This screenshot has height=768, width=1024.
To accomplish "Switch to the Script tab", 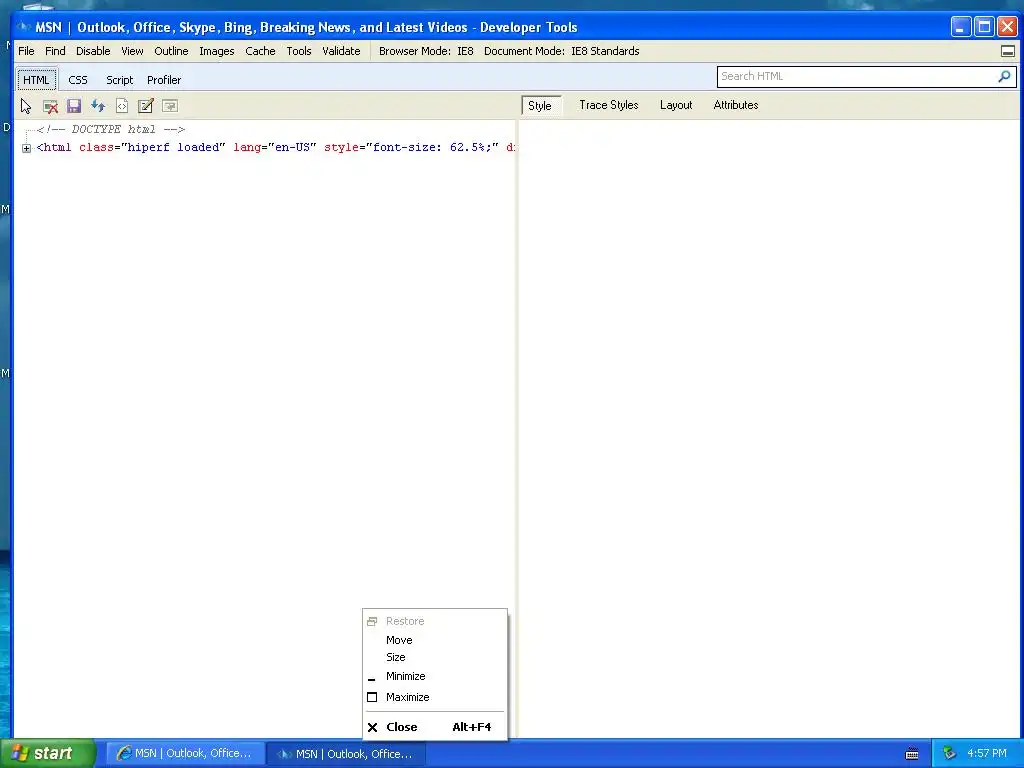I will coord(120,80).
